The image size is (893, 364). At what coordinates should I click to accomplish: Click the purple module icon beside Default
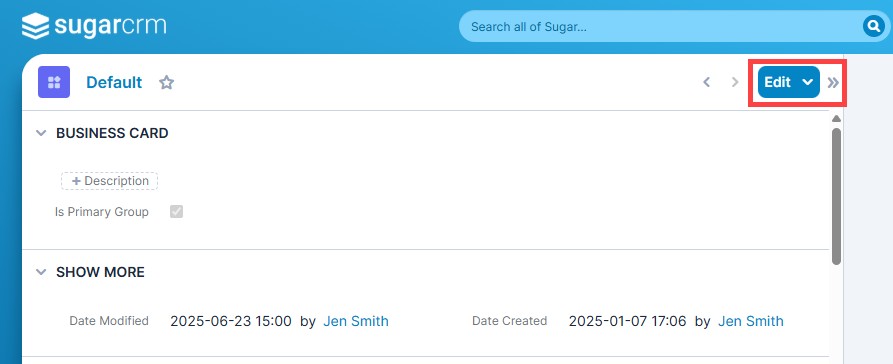[x=54, y=82]
